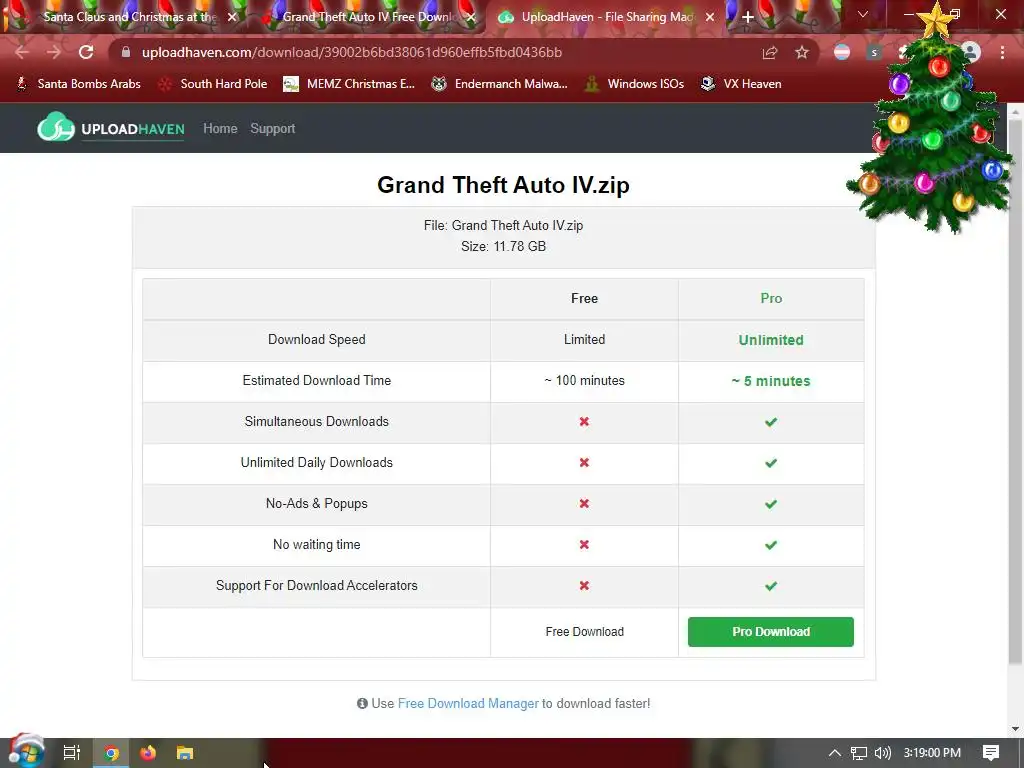1024x768 pixels.
Task: Click the page's vertical scrollbar
Action: [1016, 392]
